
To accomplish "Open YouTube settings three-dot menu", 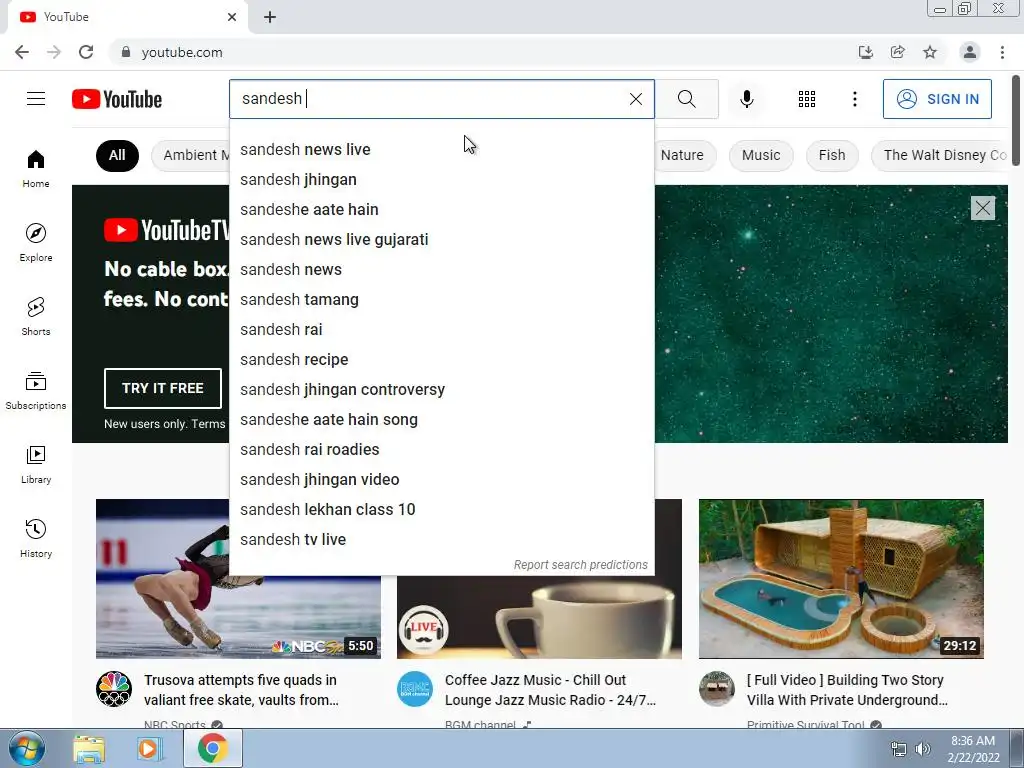I will pos(854,99).
